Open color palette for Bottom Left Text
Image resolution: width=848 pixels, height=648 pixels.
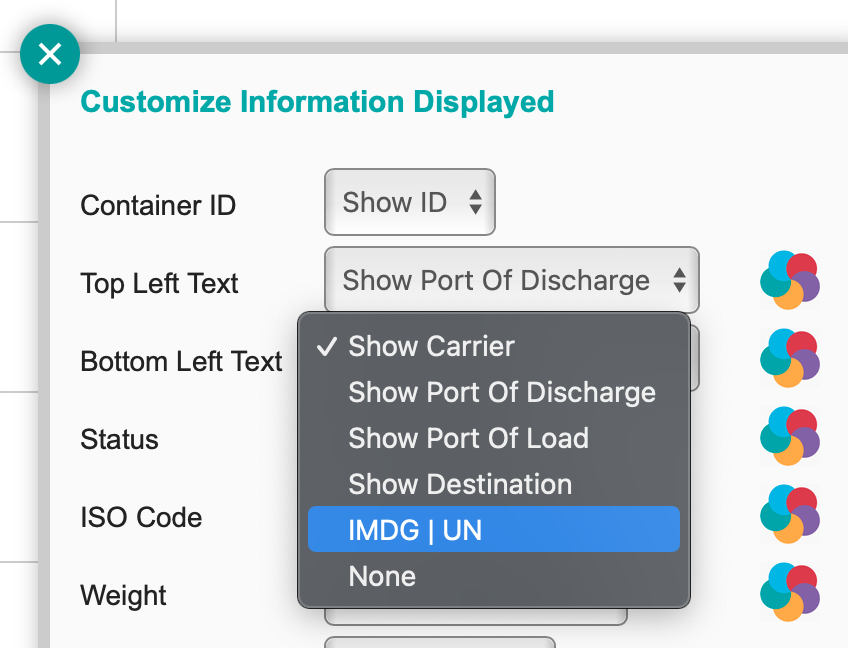tap(790, 359)
